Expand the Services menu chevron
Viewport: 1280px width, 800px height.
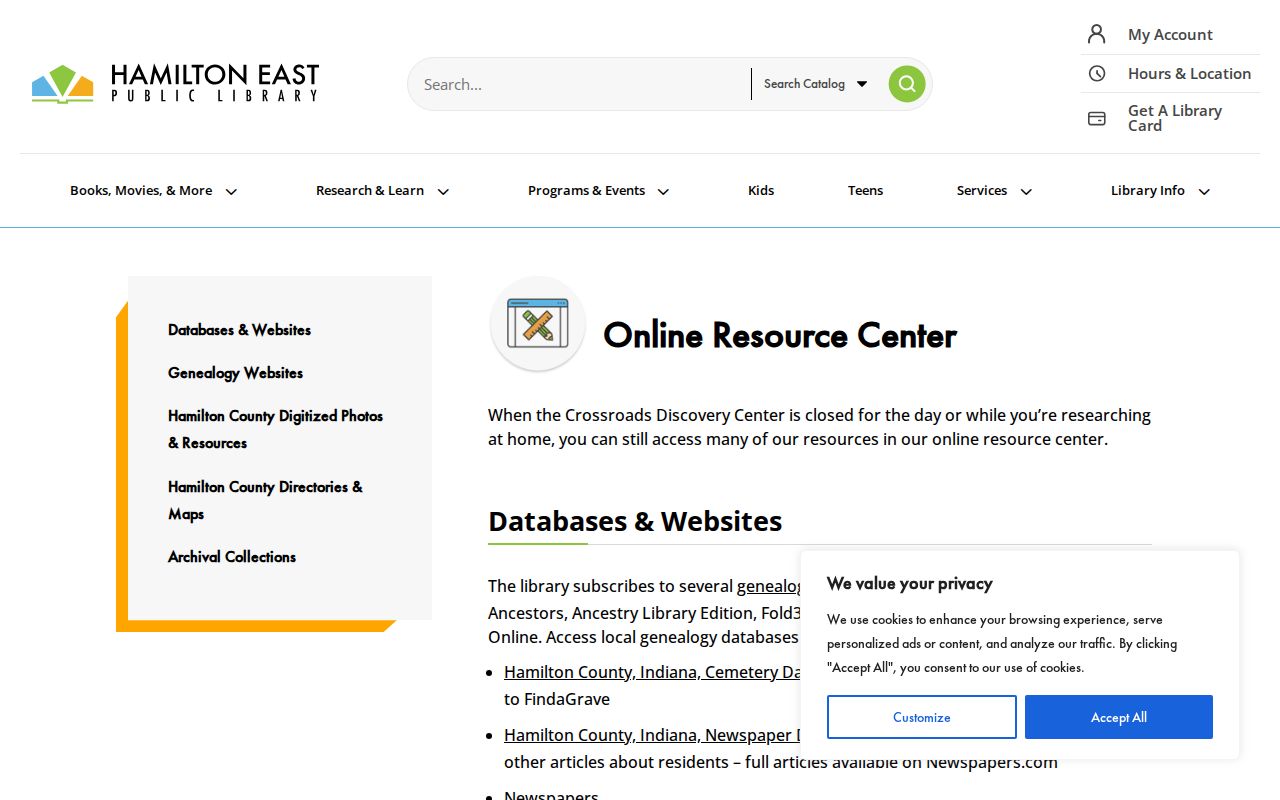coord(1026,192)
